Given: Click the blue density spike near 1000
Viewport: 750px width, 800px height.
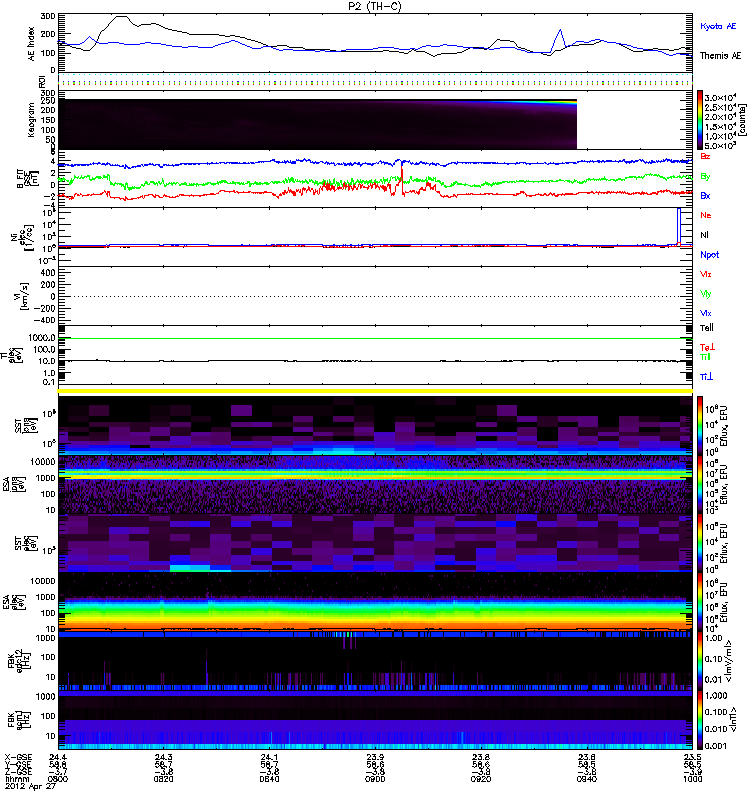Looking at the screenshot, I should point(680,225).
